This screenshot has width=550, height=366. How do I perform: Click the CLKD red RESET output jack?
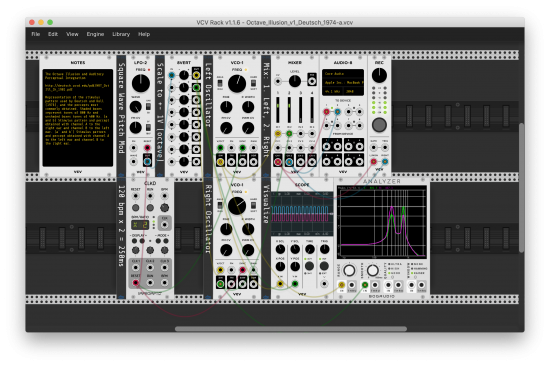135,282
